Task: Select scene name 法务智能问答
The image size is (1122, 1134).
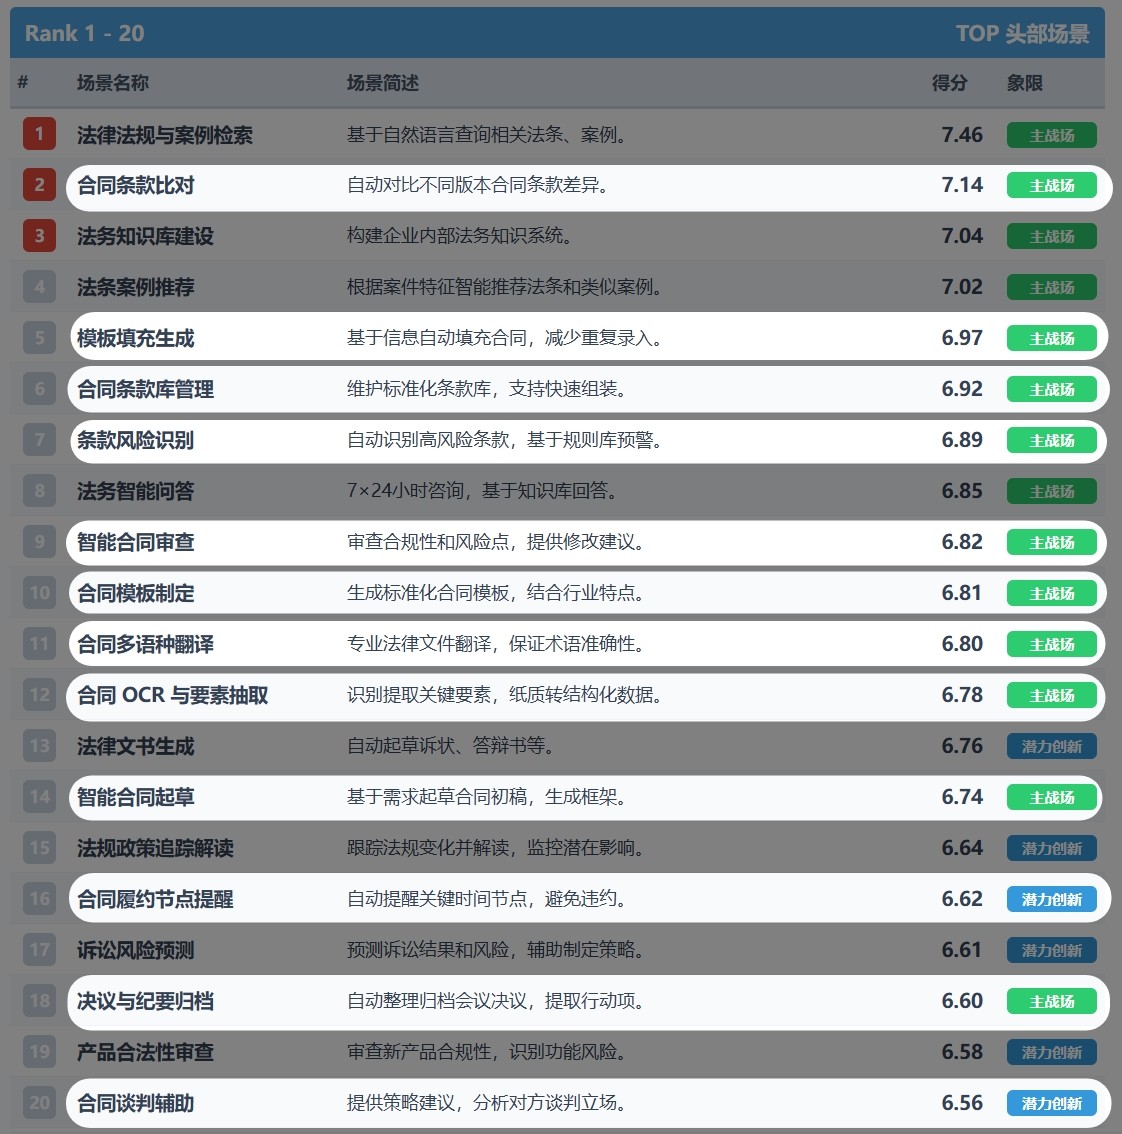Action: click(x=136, y=492)
